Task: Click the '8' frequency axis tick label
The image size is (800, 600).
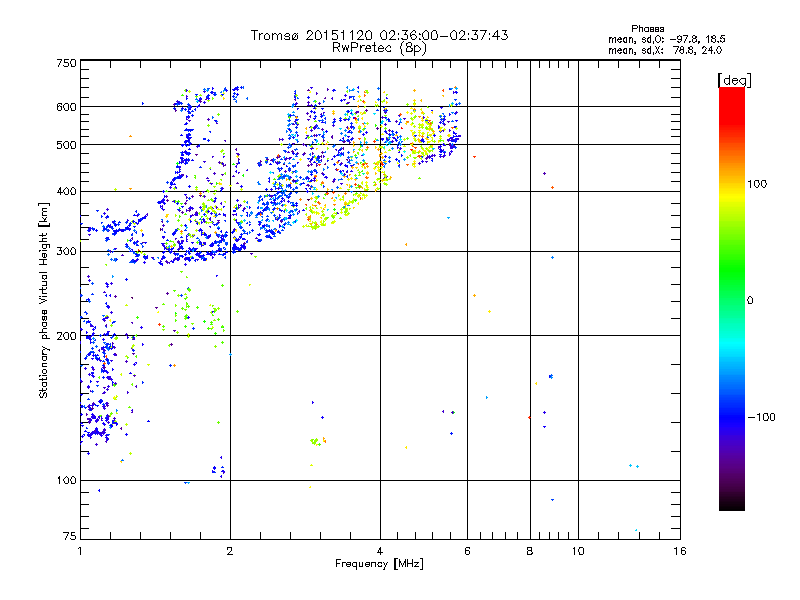Action: 530,551
